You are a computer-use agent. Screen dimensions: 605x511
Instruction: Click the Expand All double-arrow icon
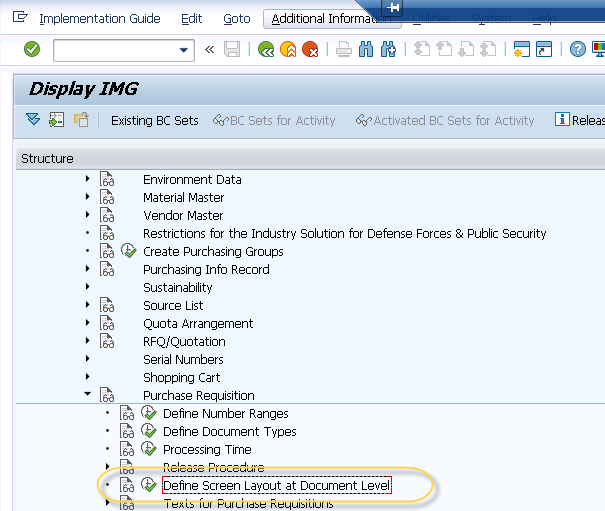[33, 120]
